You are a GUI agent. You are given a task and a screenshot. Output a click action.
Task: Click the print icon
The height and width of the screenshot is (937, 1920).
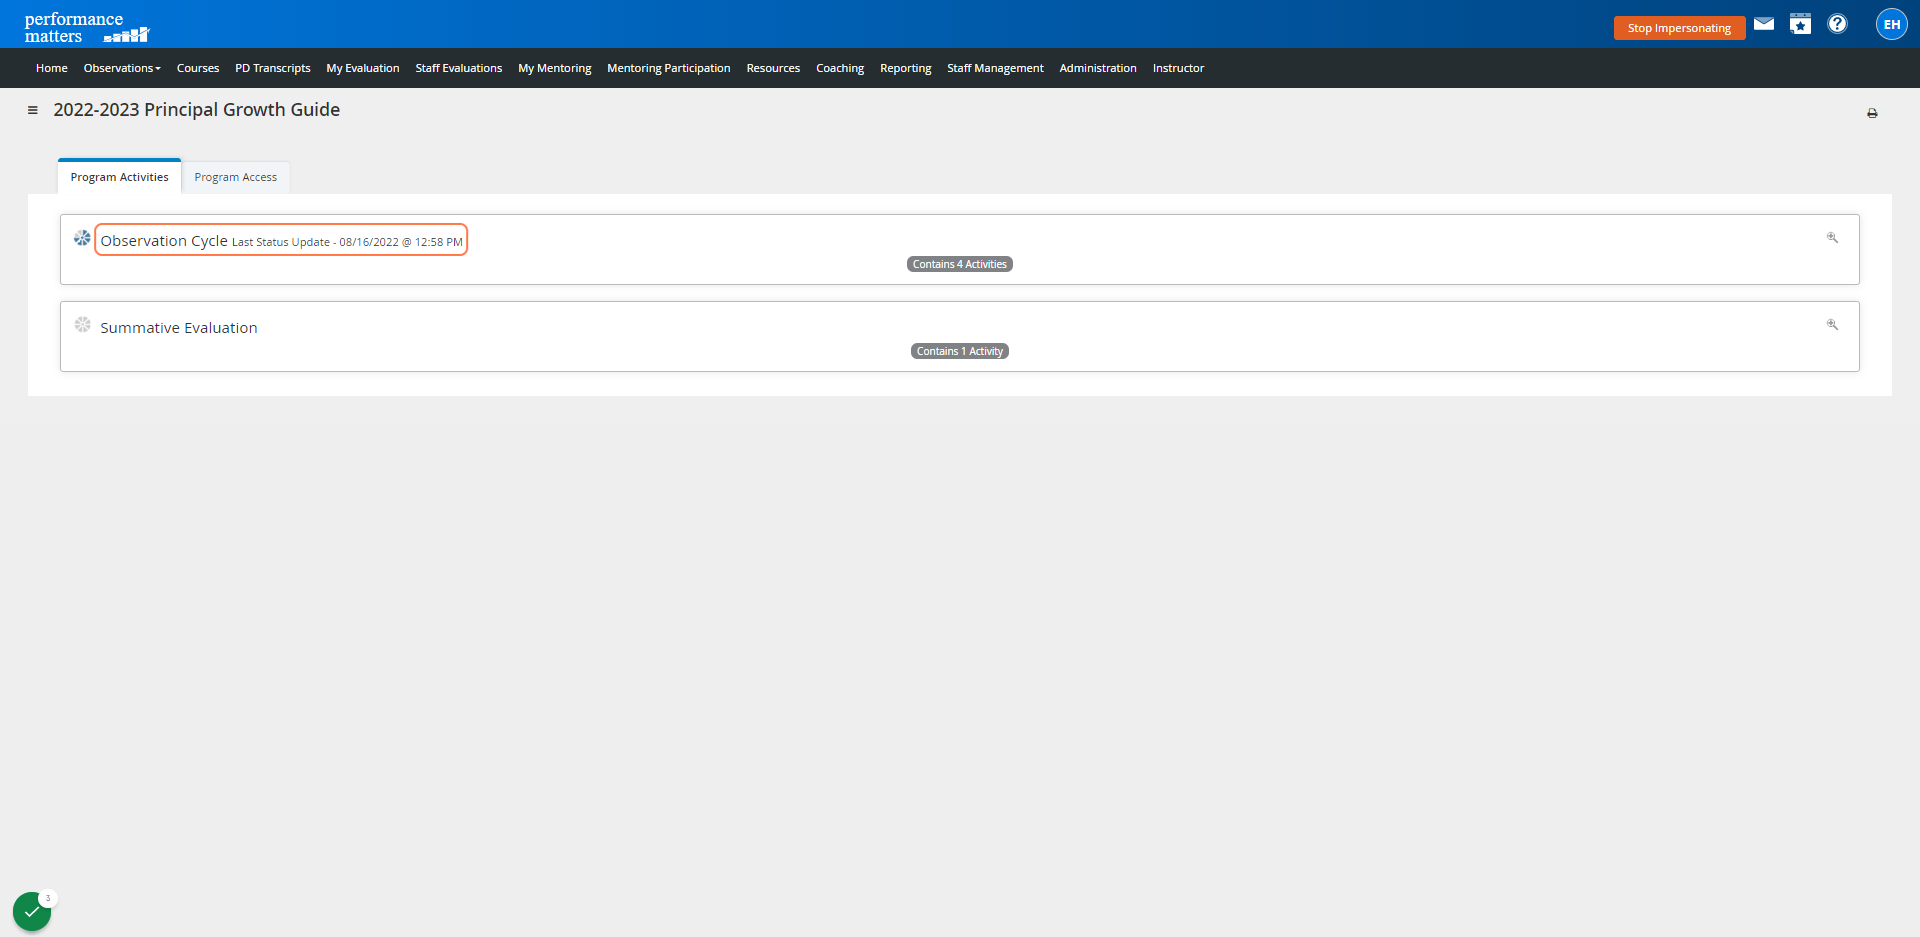(x=1872, y=114)
